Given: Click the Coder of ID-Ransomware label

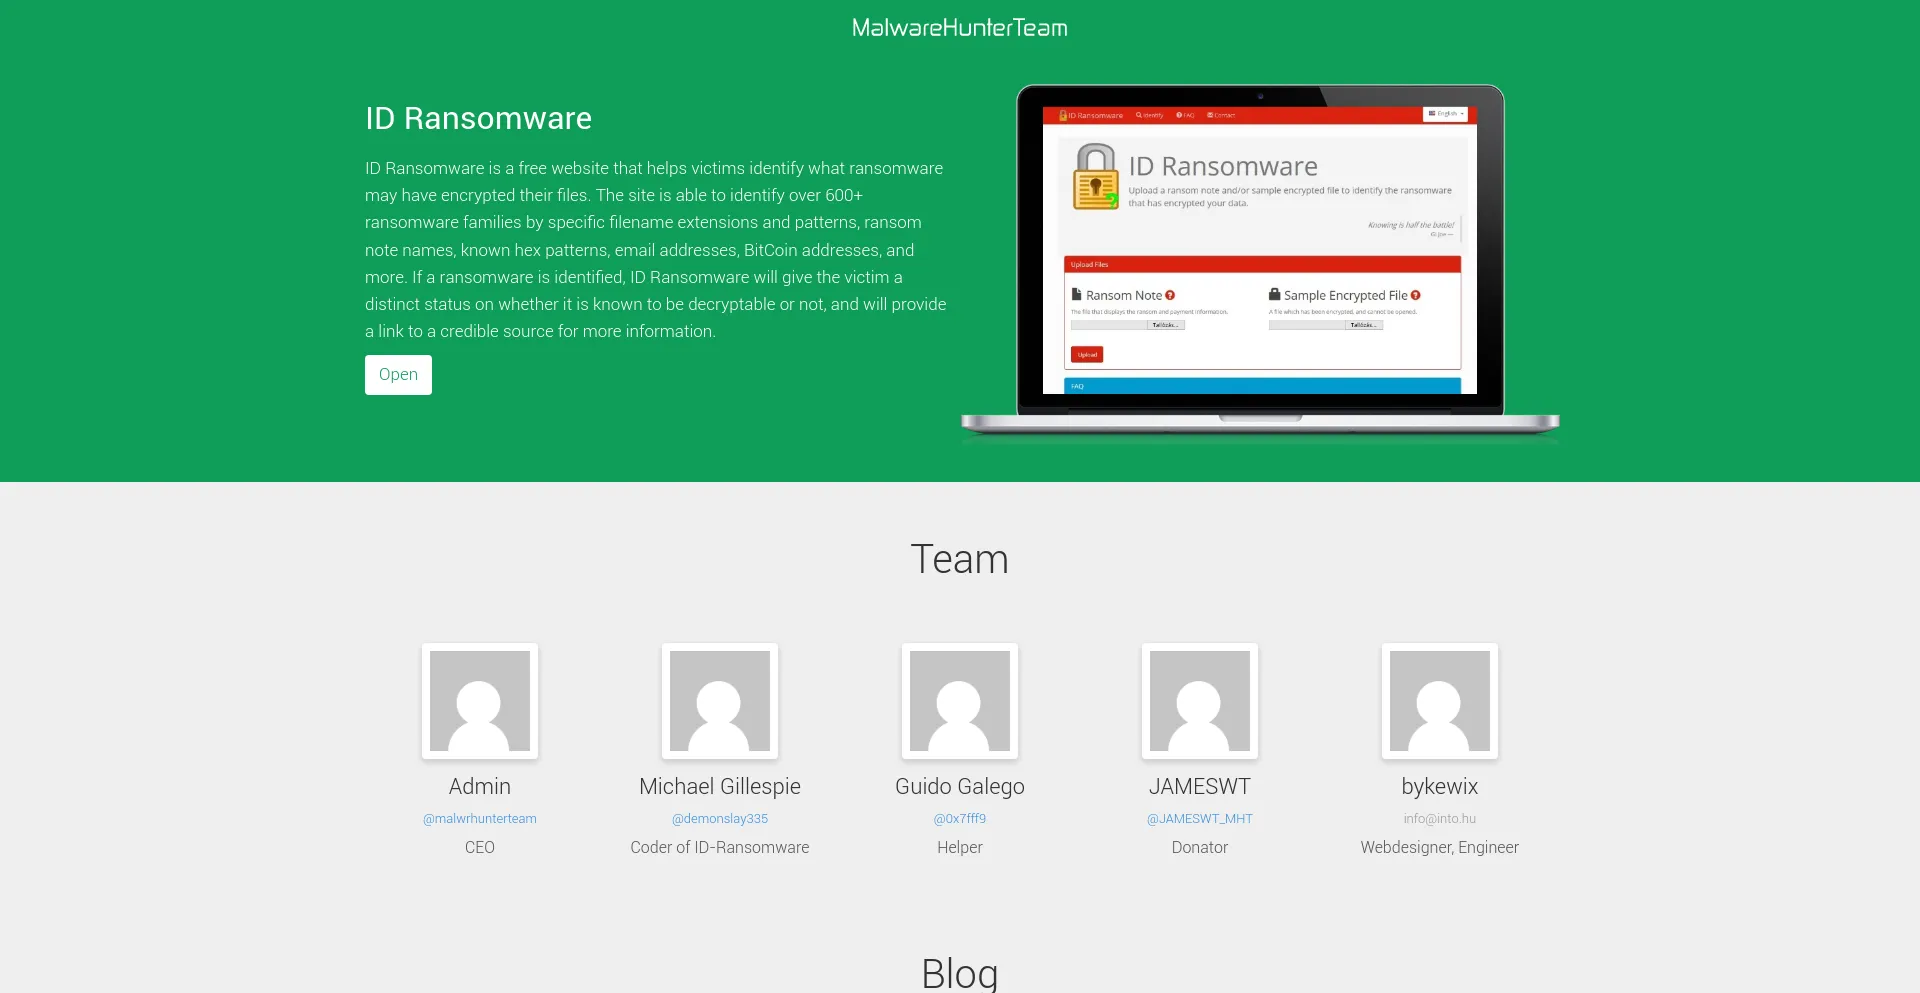Looking at the screenshot, I should pyautogui.click(x=720, y=848).
